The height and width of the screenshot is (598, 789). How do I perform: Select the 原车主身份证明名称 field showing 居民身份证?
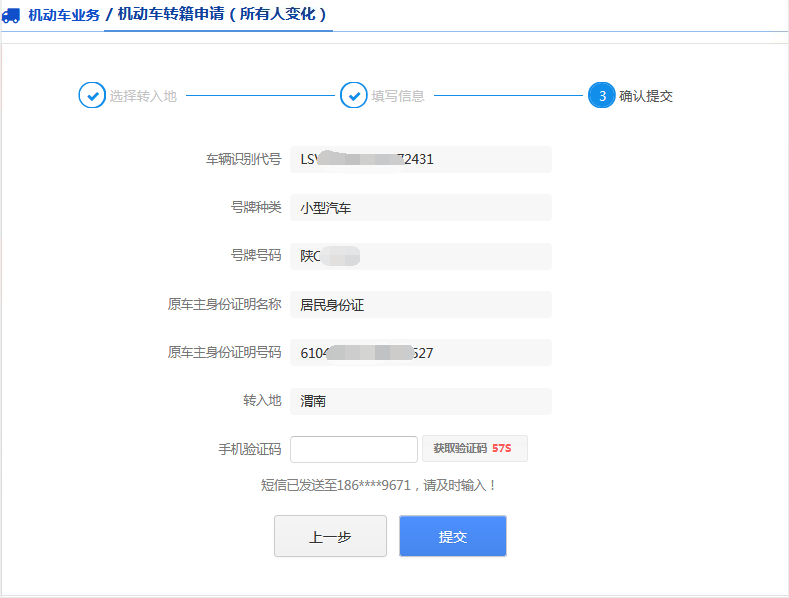420,305
